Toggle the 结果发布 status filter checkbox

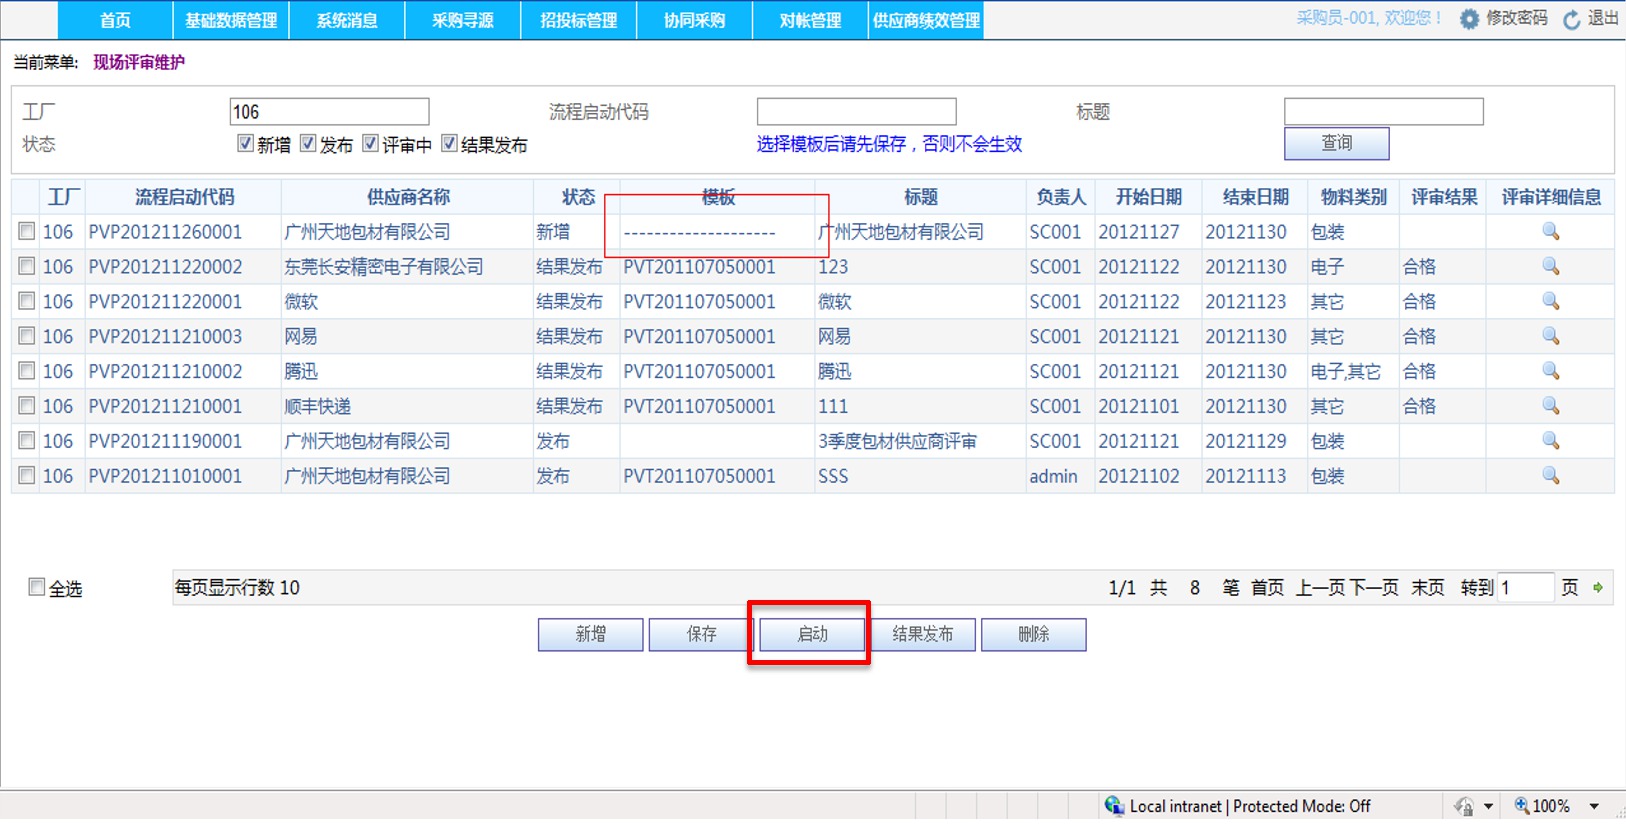[449, 144]
